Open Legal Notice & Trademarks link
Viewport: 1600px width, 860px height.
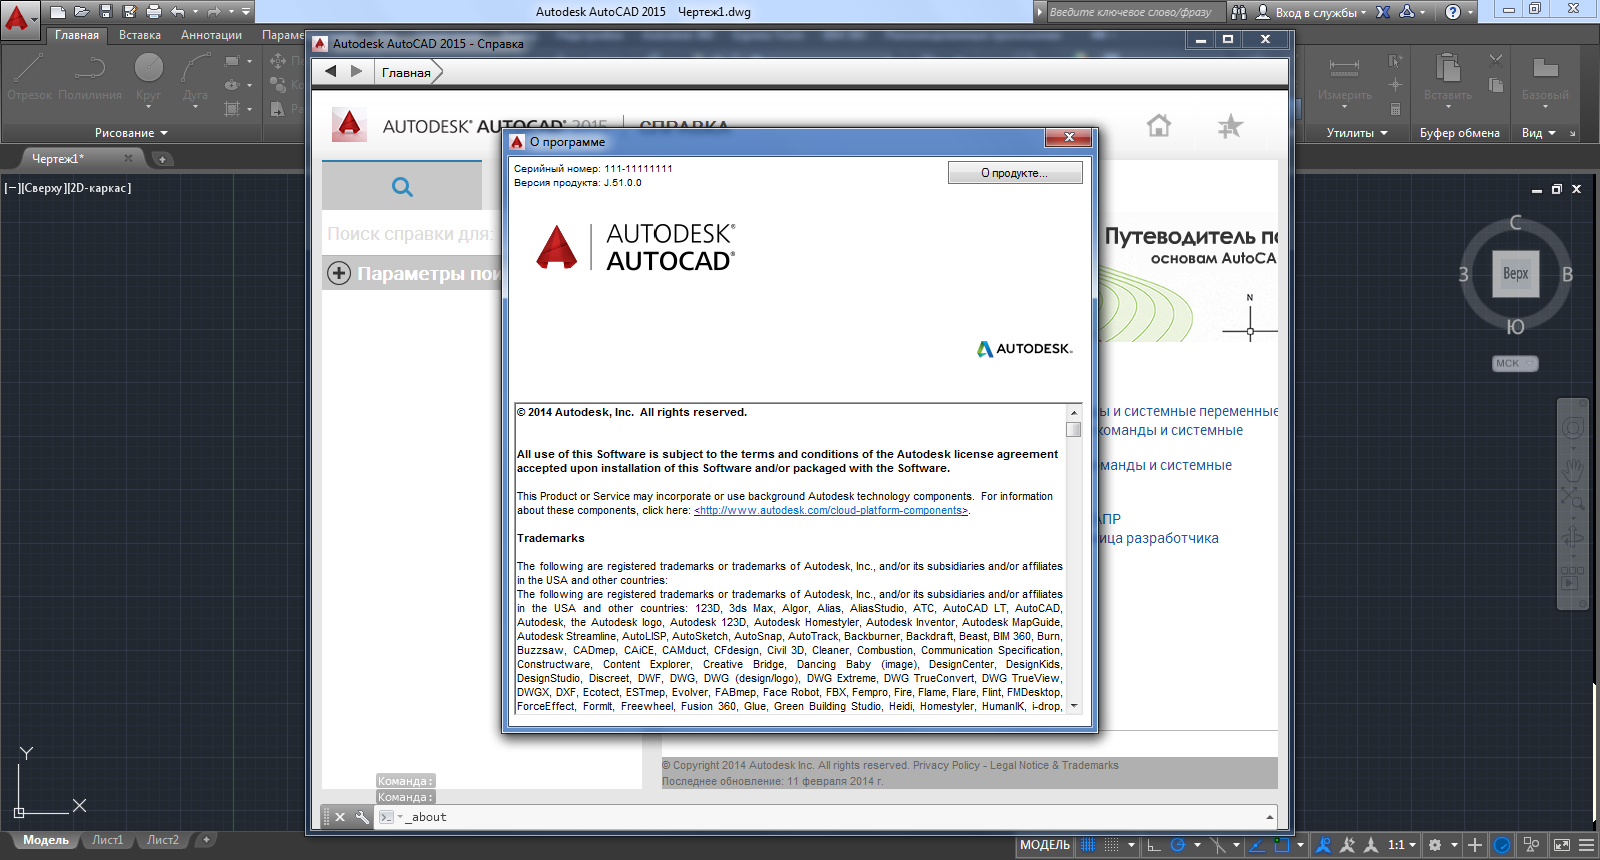click(x=1054, y=765)
